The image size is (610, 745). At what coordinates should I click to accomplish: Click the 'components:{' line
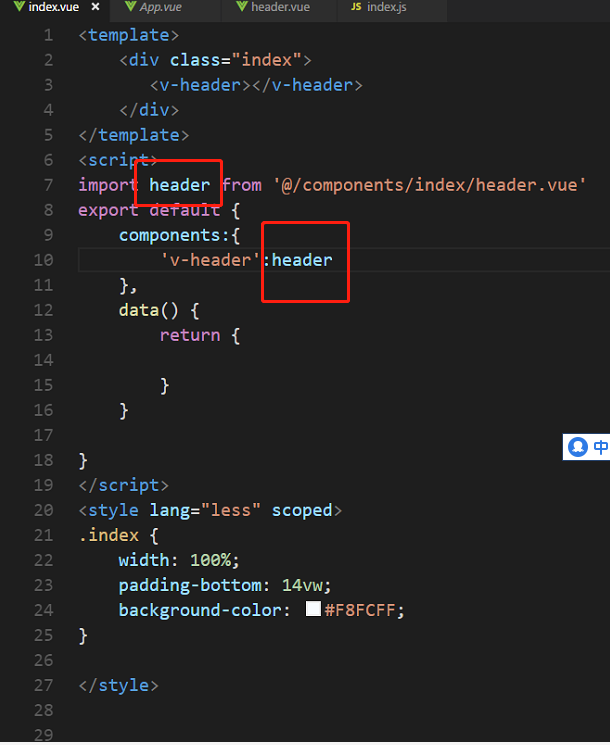[180, 235]
